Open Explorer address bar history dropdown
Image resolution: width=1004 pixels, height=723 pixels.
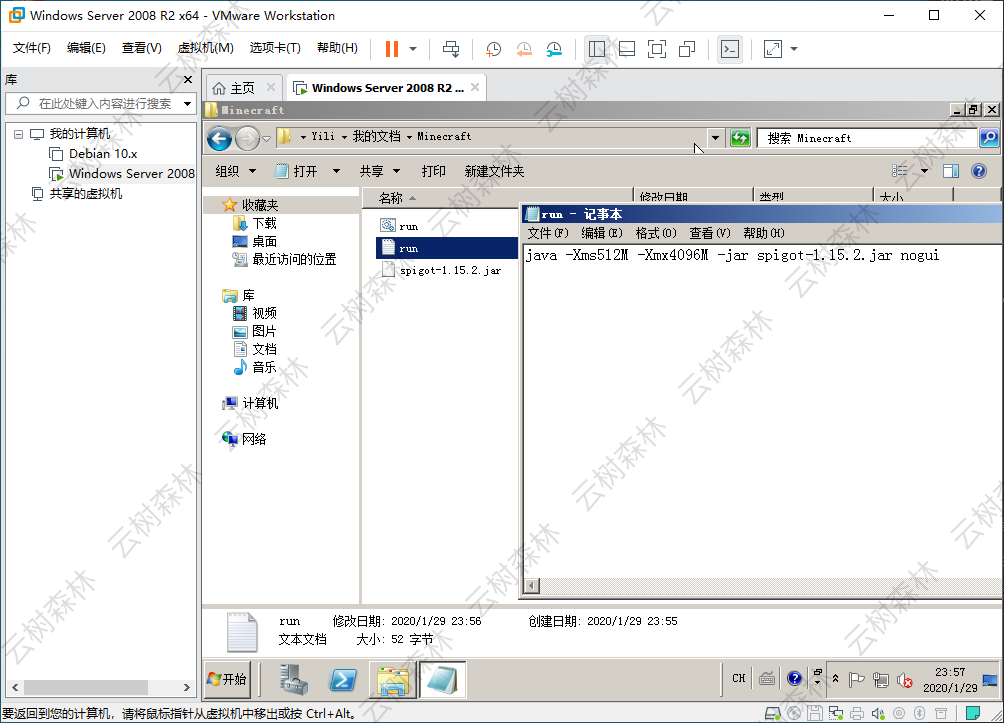[x=715, y=138]
